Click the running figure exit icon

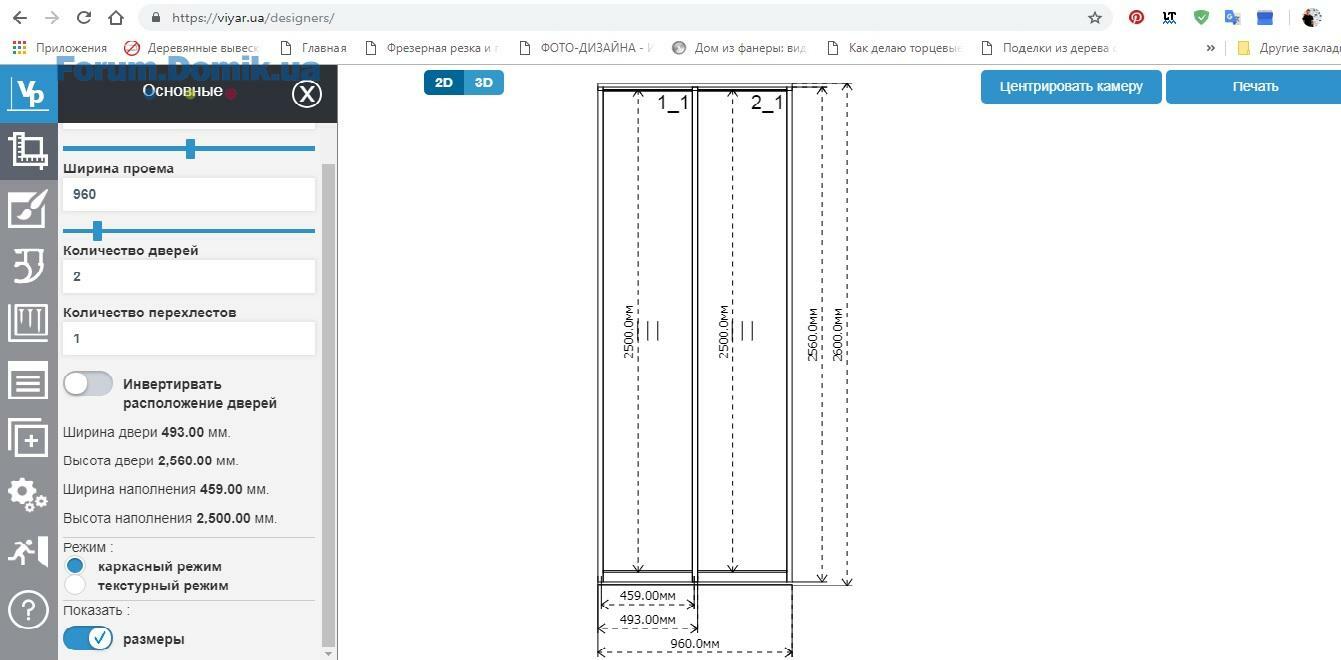tap(28, 552)
